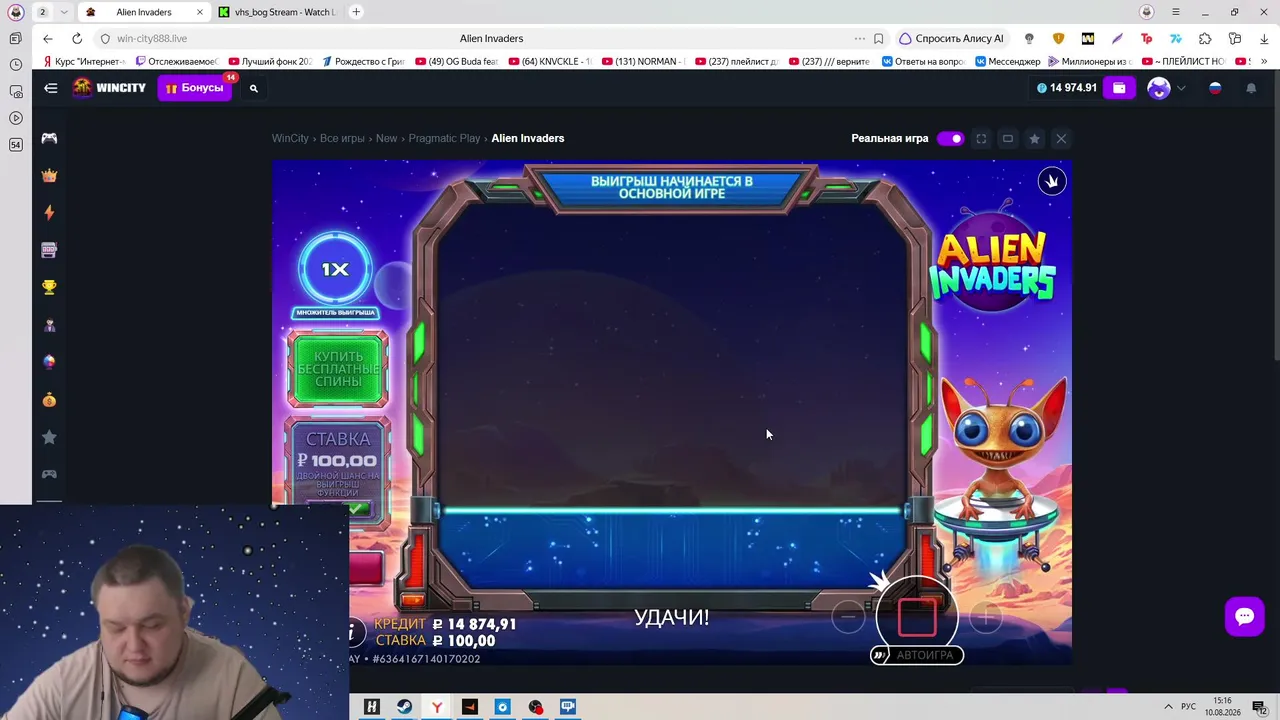The width and height of the screenshot is (1280, 720).
Task: Open the crown category in sidebar
Action: point(49,176)
